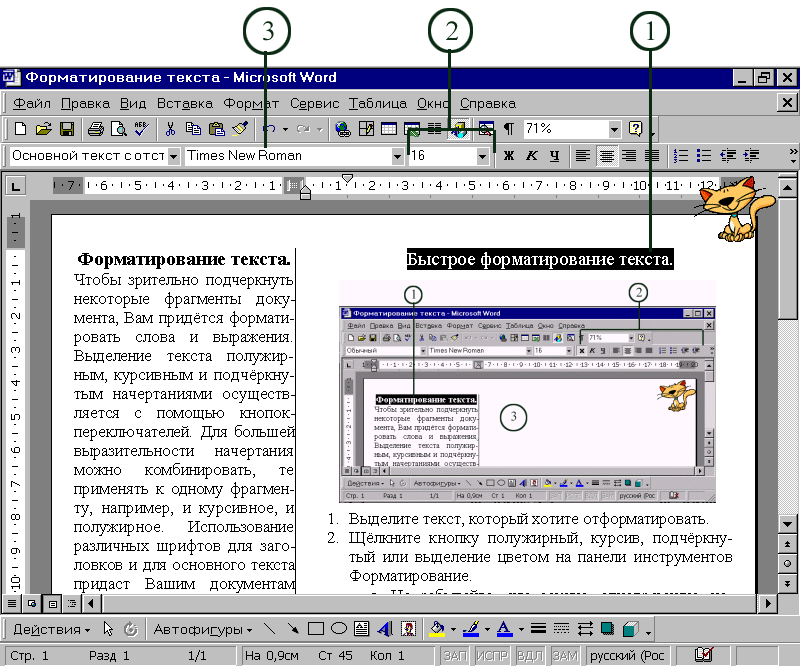
Task: Set text columns
Action: click(x=435, y=129)
